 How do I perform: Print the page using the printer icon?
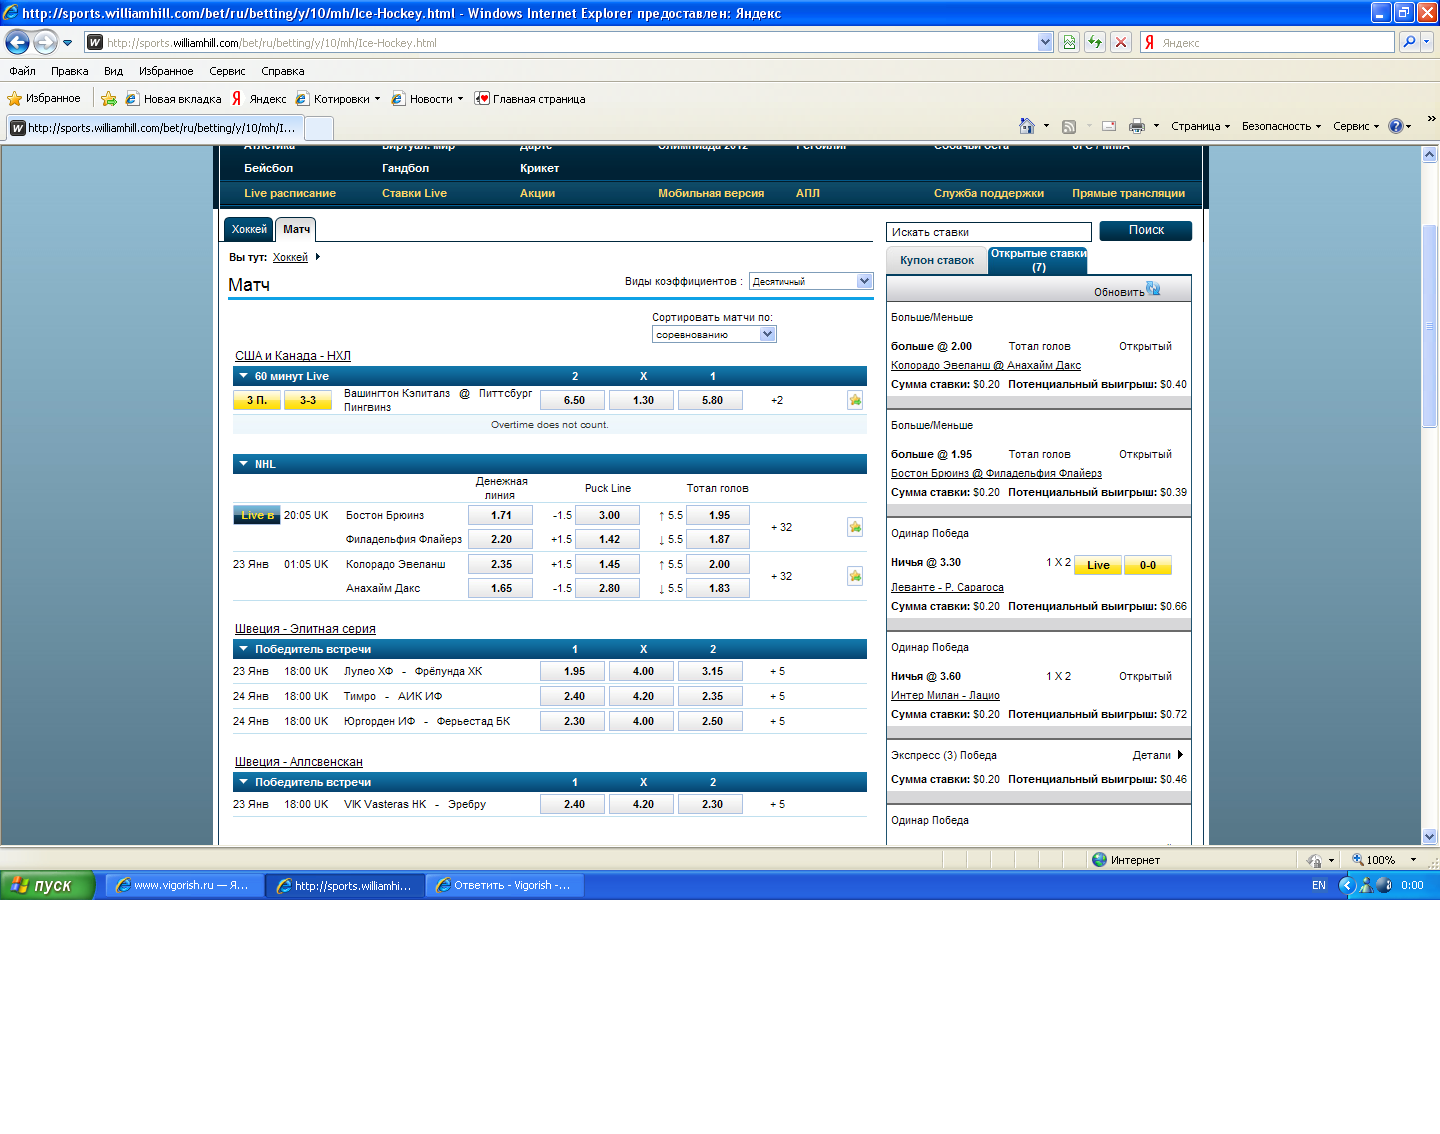pos(1137,126)
